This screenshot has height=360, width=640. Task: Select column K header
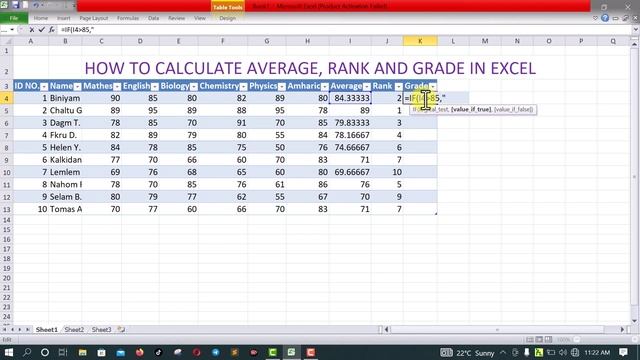[420, 41]
